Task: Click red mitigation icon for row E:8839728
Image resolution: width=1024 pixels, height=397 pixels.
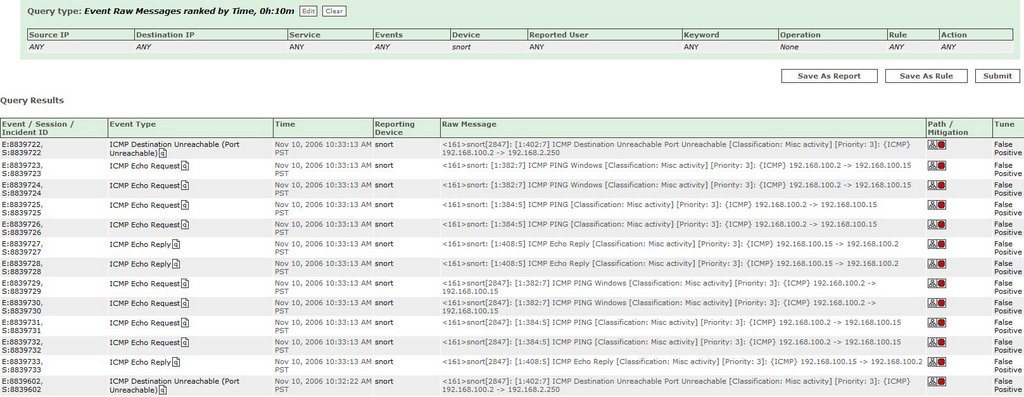Action: [942, 264]
